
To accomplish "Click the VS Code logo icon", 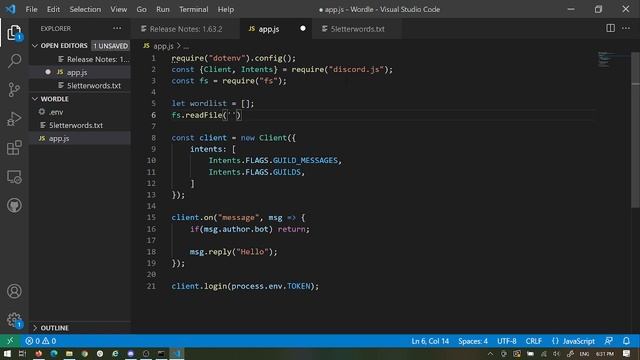I will (11, 9).
